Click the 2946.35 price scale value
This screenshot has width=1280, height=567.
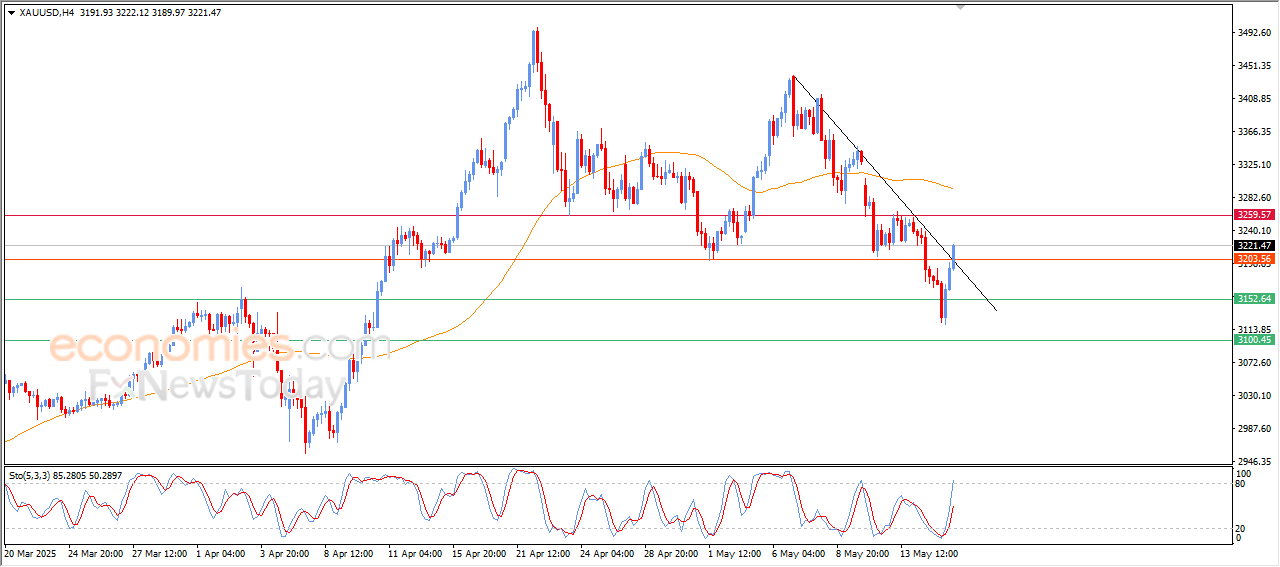coord(1253,462)
